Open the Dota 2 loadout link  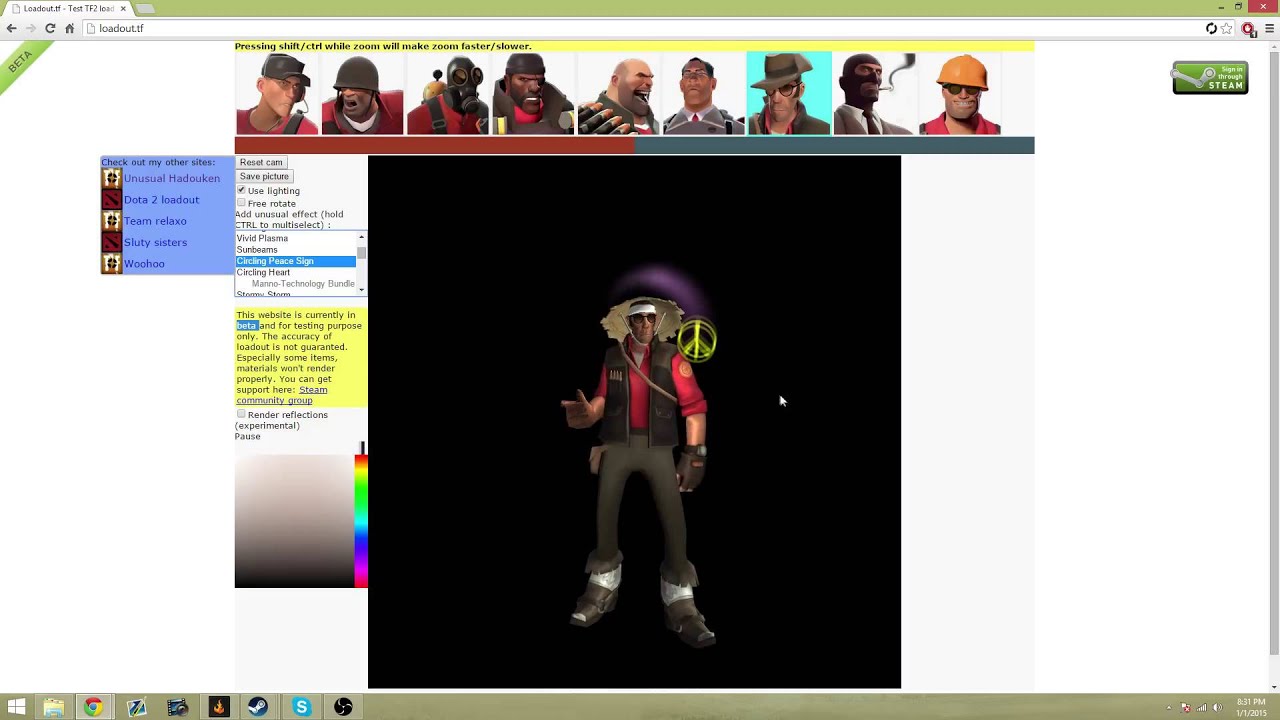coord(161,200)
